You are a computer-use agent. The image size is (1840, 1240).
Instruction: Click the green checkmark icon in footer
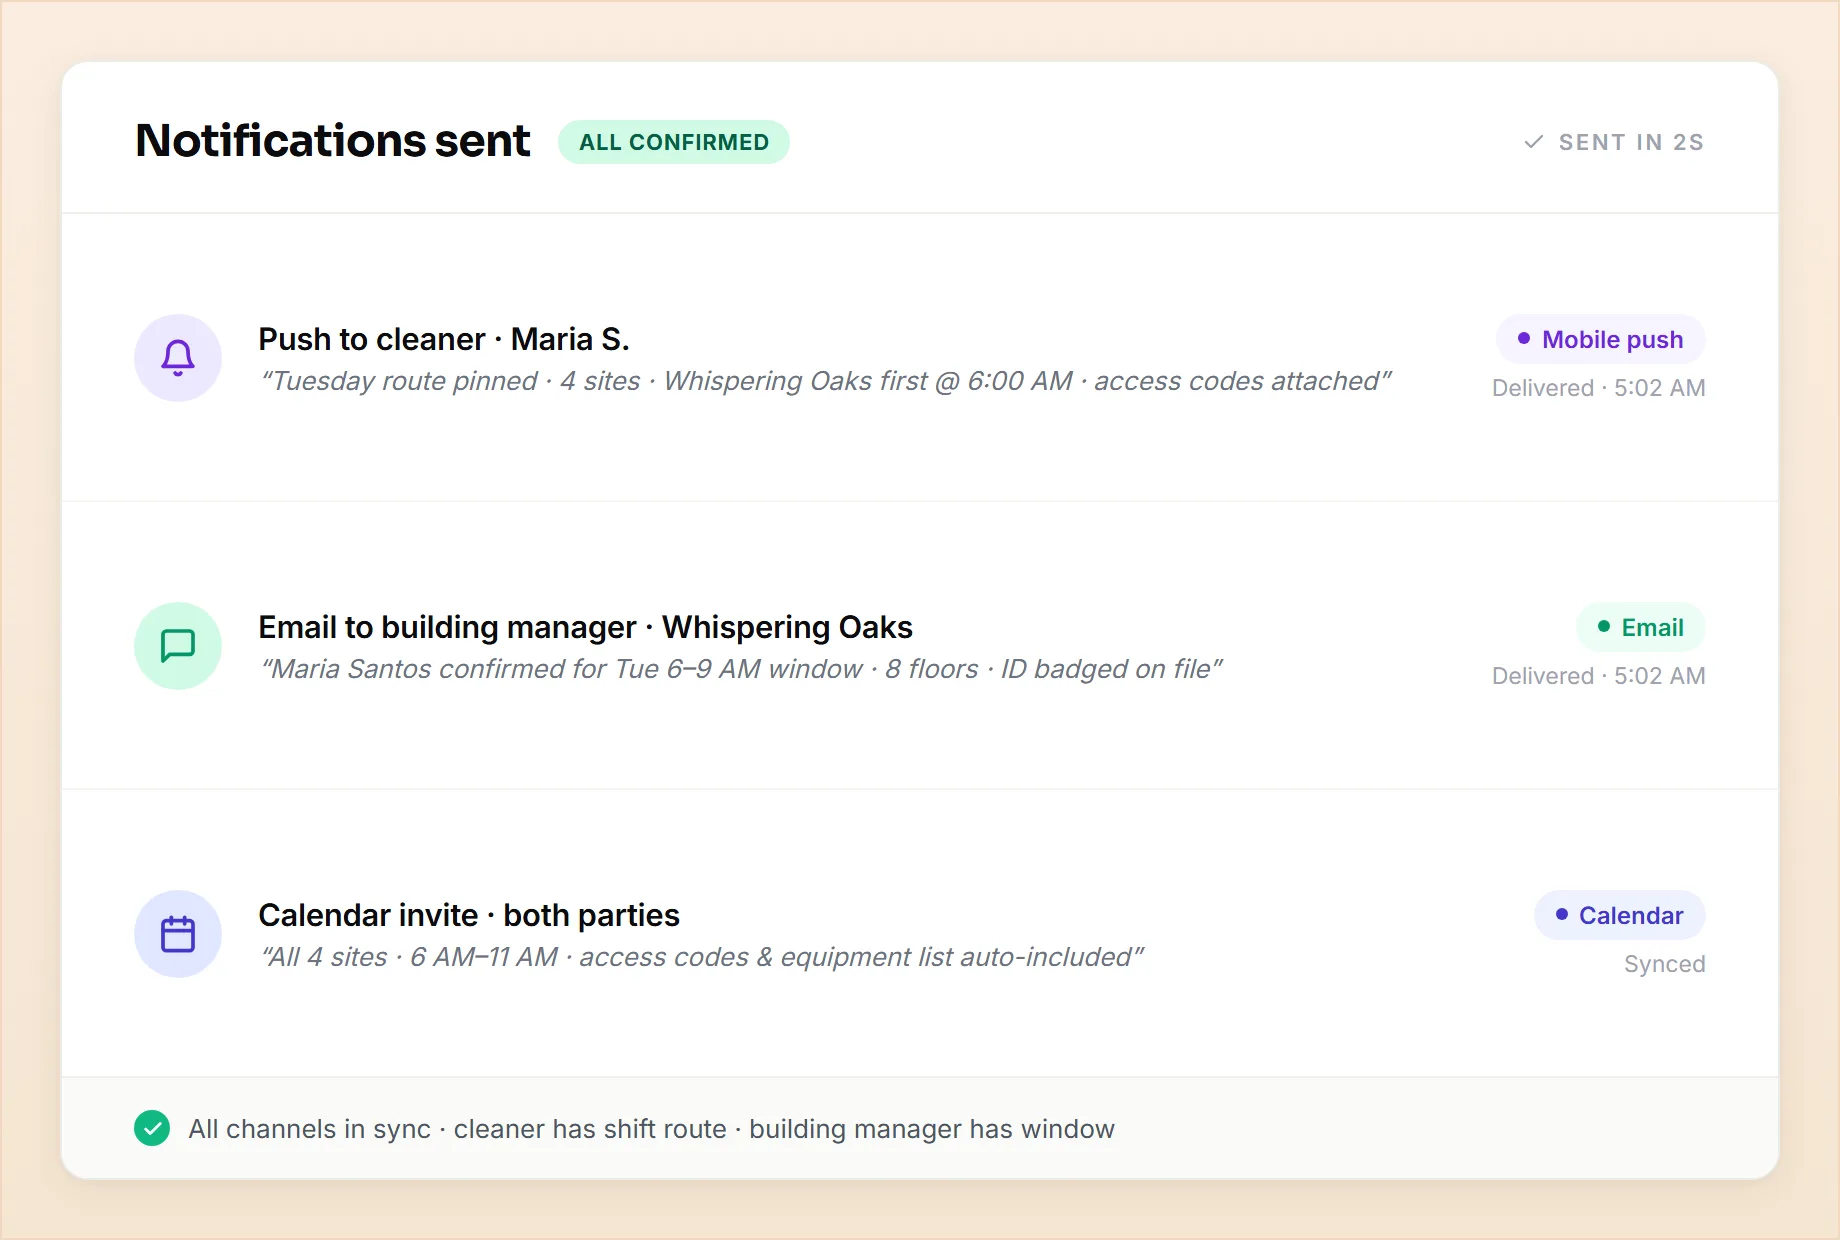[152, 1128]
